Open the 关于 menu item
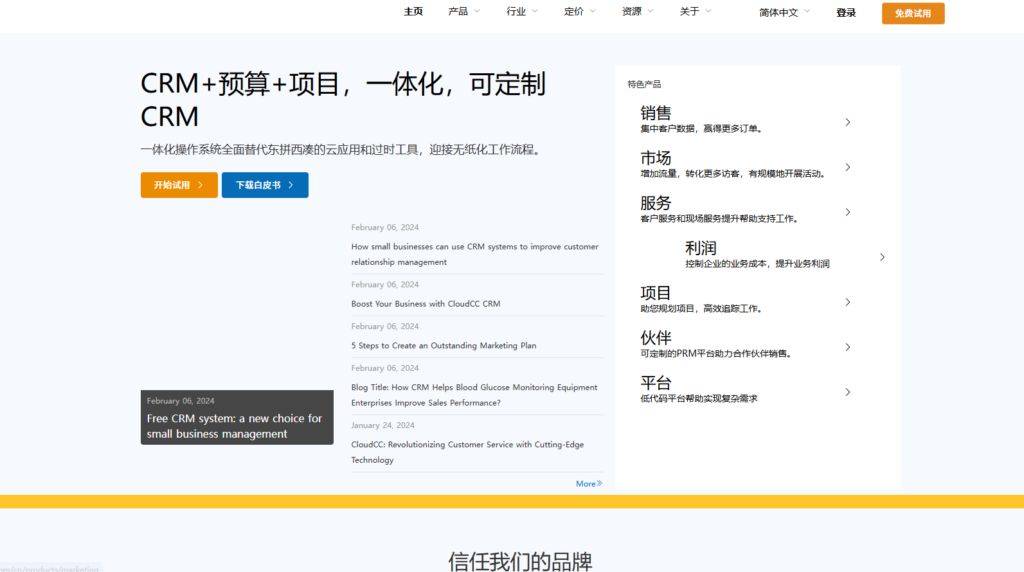The image size is (1024, 572). click(x=695, y=12)
